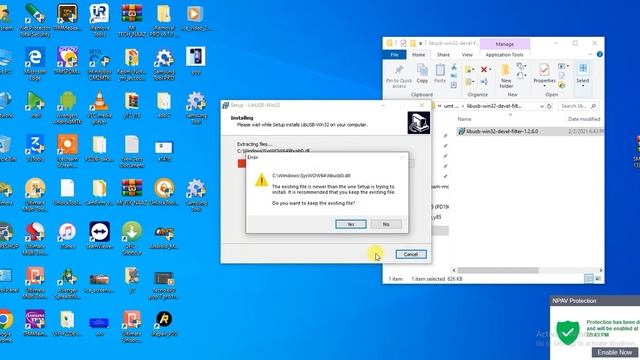Cancel the LibUSB-Win32 setup
Image resolution: width=640 pixels, height=360 pixels.
pos(411,254)
